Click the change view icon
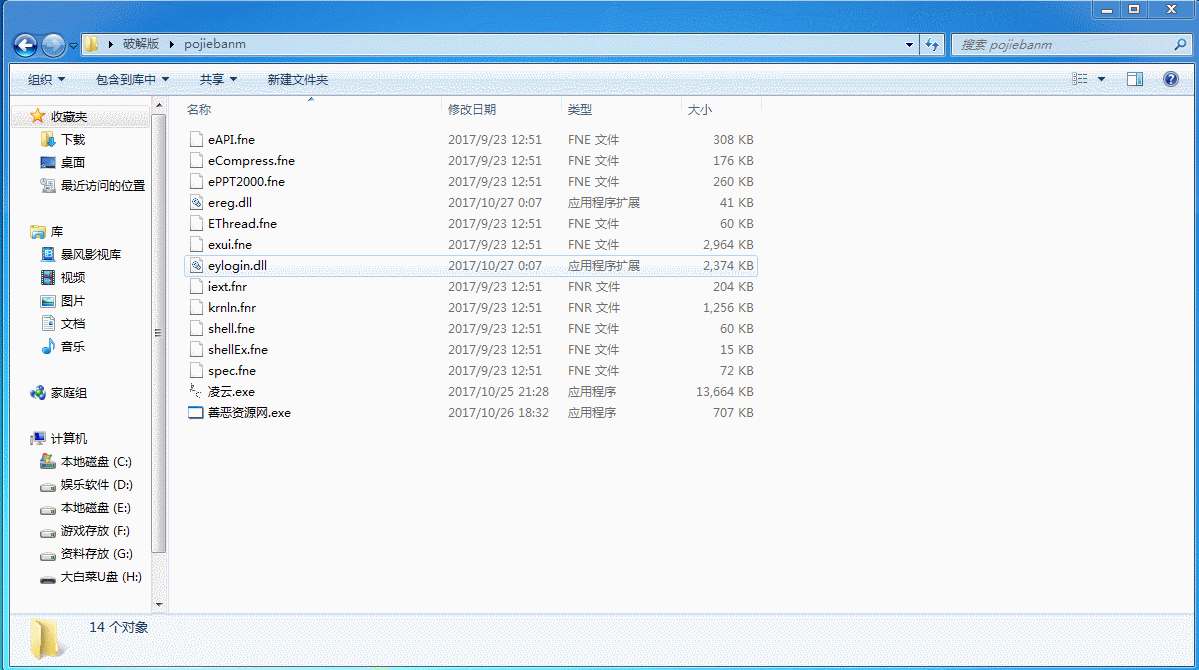 [1080, 79]
